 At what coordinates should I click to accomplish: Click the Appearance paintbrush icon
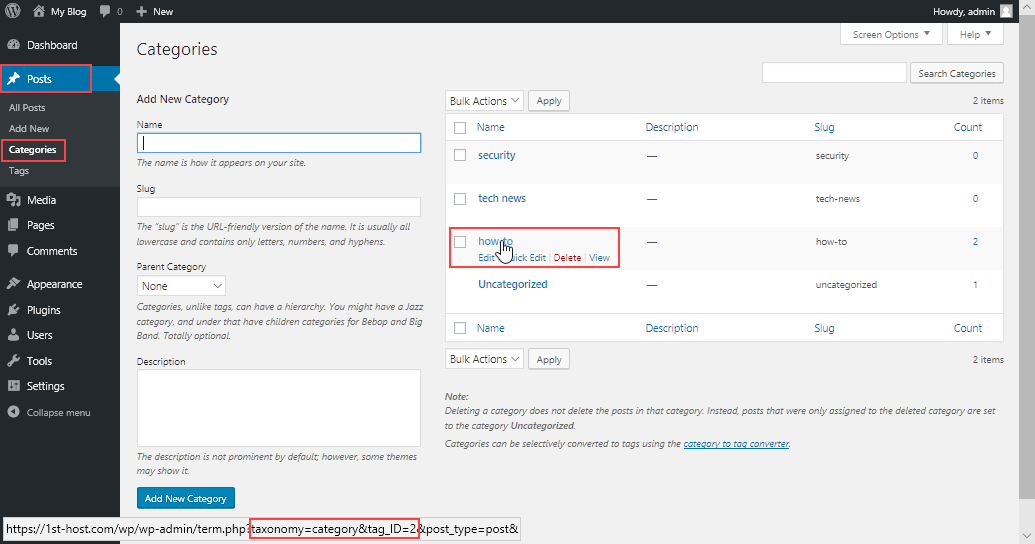14,284
